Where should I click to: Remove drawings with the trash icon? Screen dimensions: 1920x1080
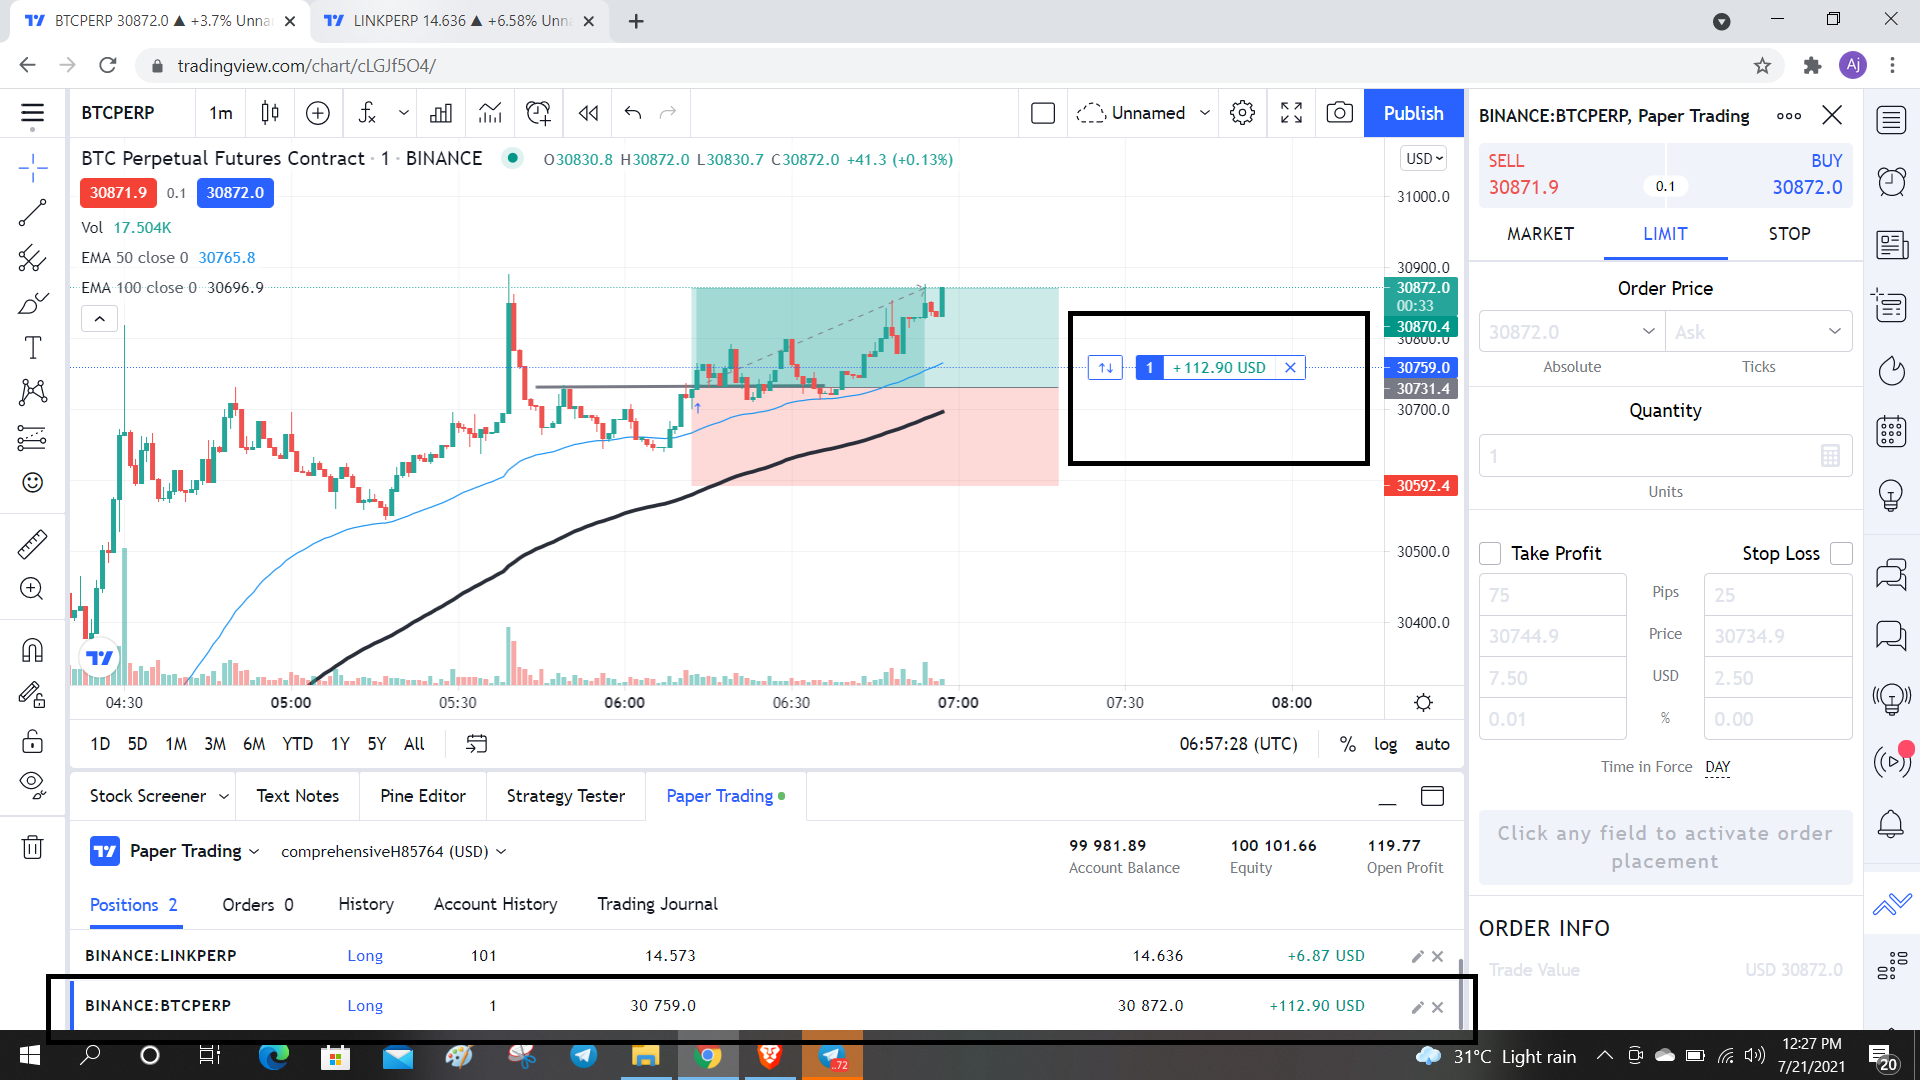coord(33,847)
